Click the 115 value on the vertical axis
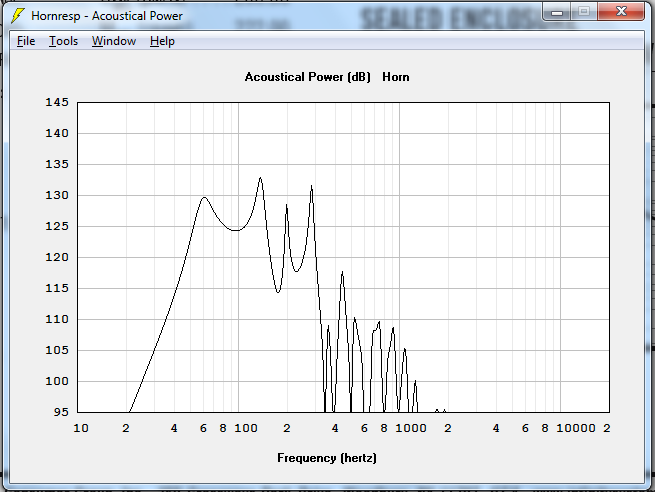655x492 pixels. pyautogui.click(x=57, y=288)
